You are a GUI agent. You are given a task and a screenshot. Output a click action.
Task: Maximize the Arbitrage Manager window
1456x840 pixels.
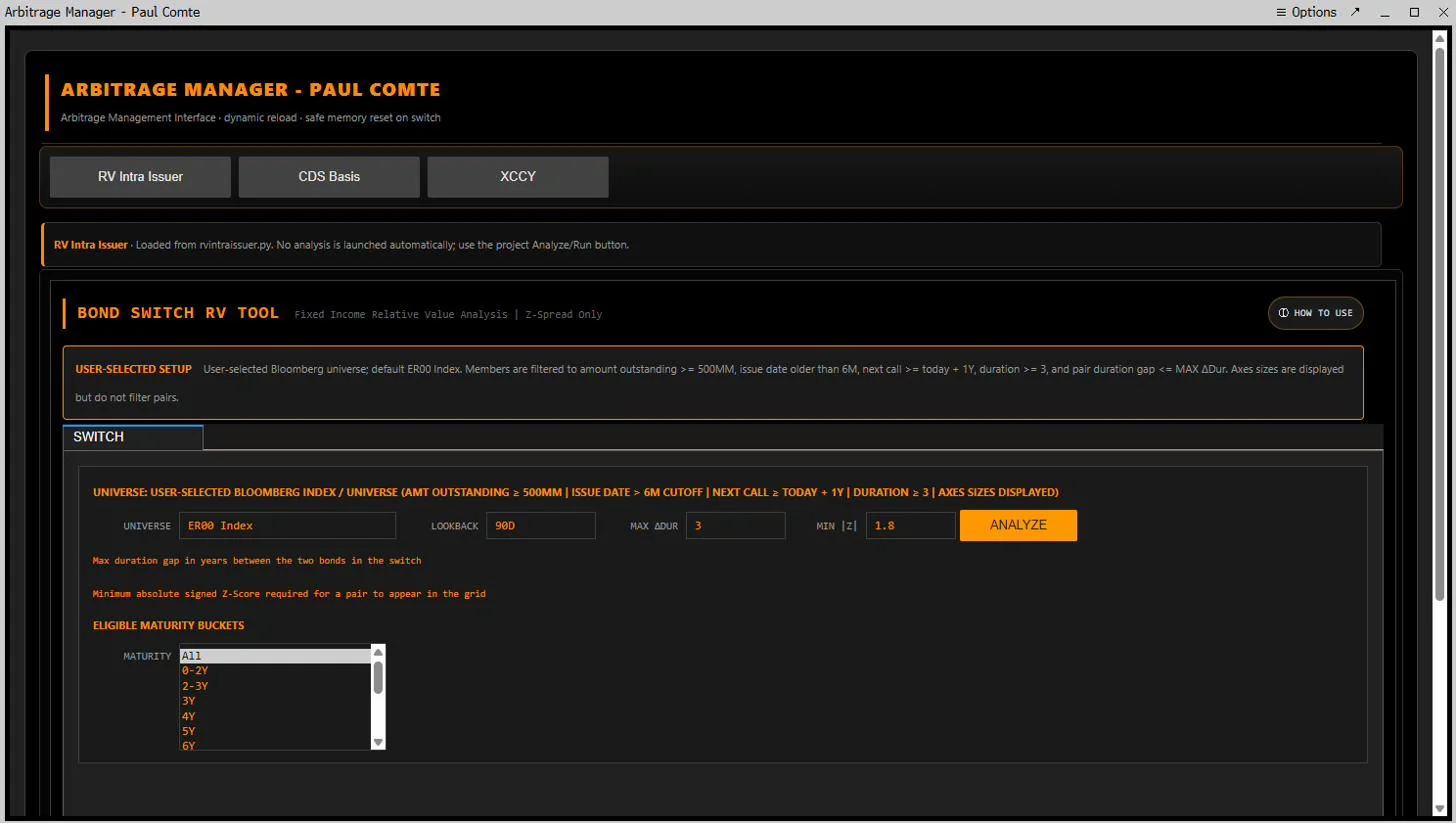tap(1415, 12)
